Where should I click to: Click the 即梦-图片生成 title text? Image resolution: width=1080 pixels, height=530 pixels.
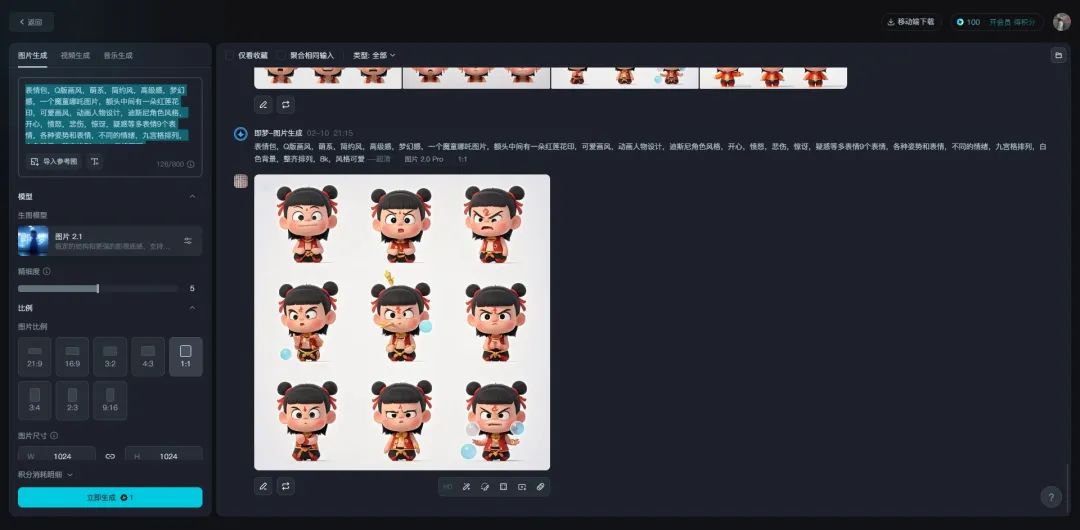pos(278,133)
